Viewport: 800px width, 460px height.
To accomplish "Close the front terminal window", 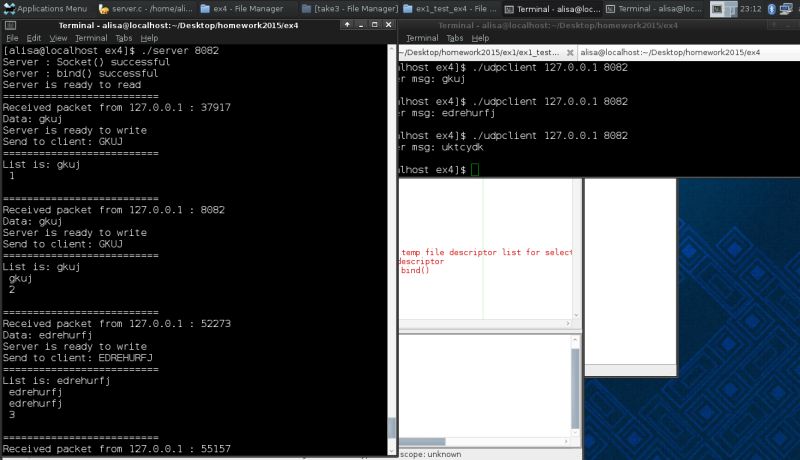I will click(x=388, y=24).
